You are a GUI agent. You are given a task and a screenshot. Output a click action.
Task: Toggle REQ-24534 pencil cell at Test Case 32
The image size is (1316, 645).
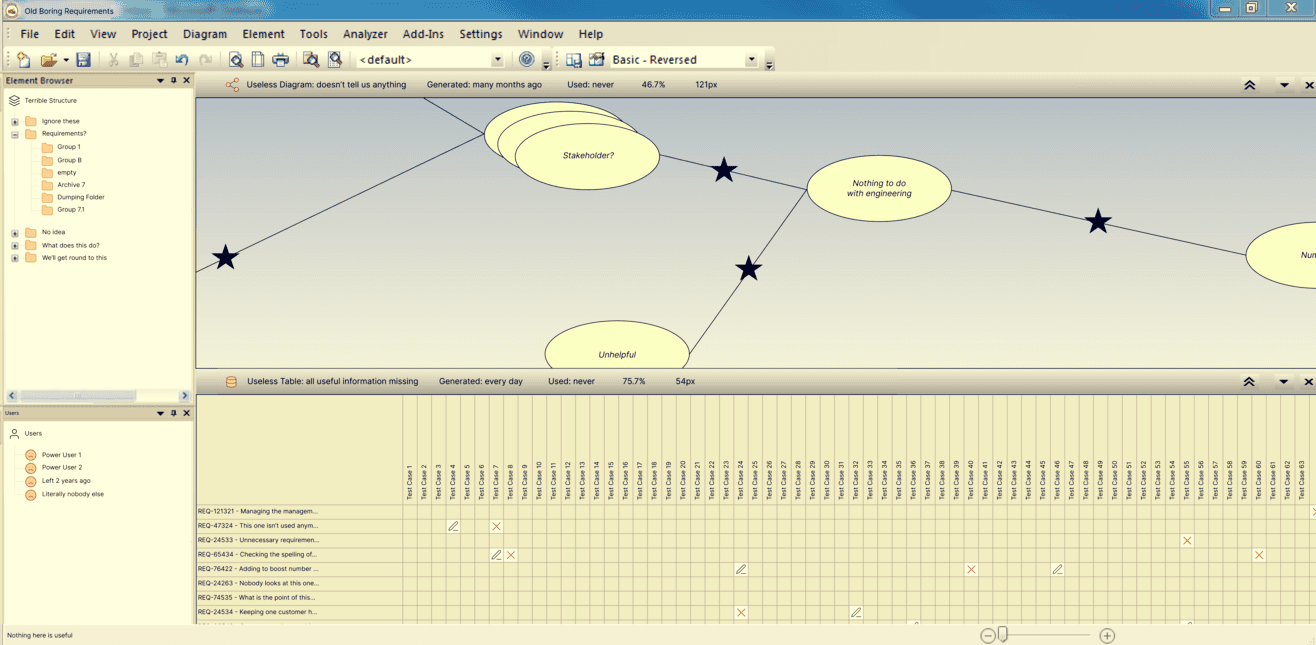tap(856, 612)
